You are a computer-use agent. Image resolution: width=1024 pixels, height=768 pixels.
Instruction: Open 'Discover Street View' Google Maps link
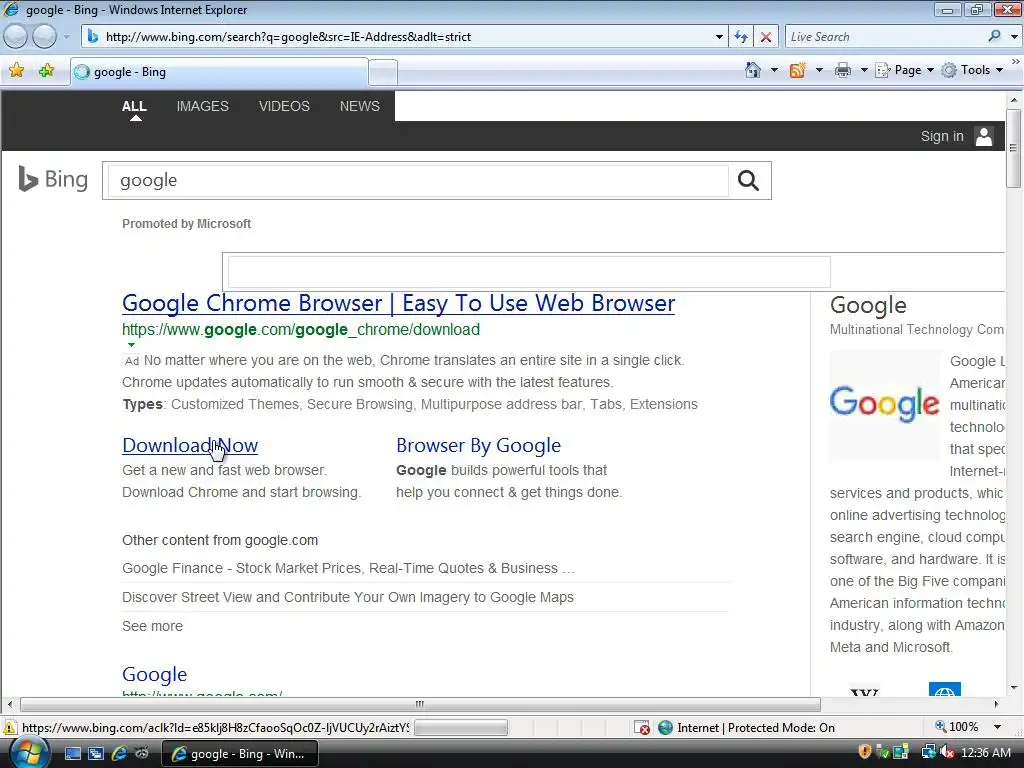click(347, 597)
